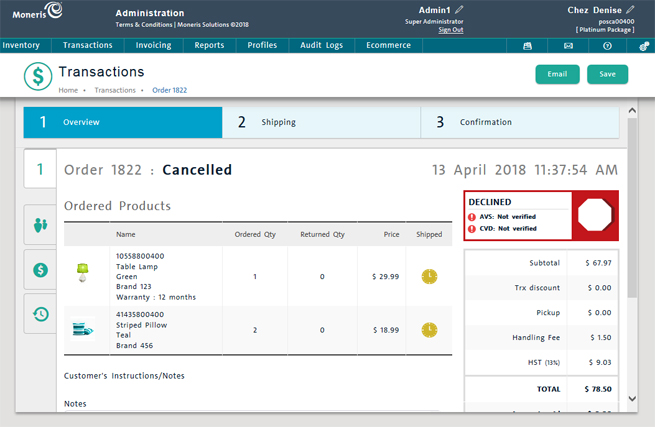Click the shipped clock icon for Table Lamp
Image resolution: width=655 pixels, height=427 pixels.
click(429, 276)
